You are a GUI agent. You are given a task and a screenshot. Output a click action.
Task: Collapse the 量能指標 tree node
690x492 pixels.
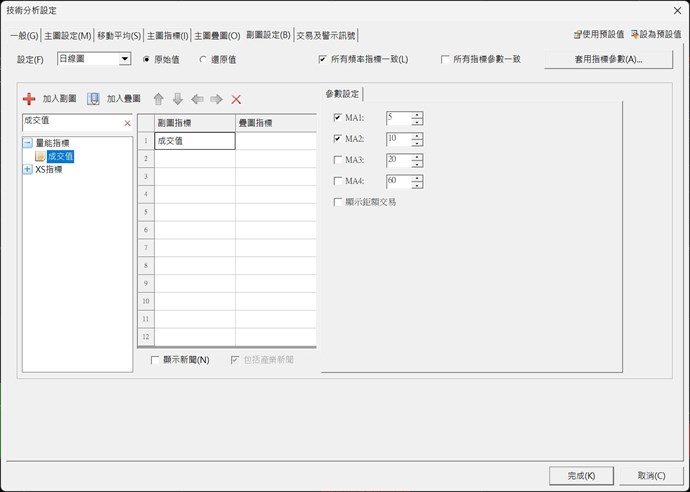(x=28, y=143)
